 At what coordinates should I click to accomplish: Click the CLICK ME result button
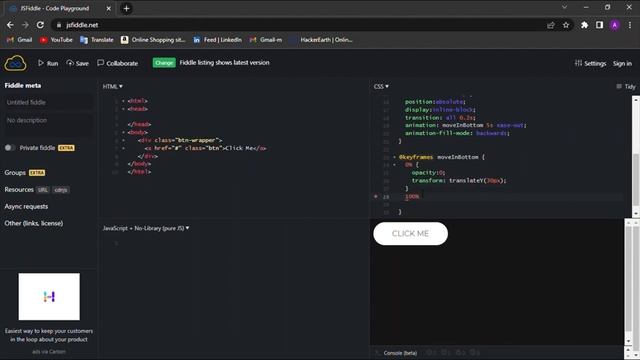point(410,234)
